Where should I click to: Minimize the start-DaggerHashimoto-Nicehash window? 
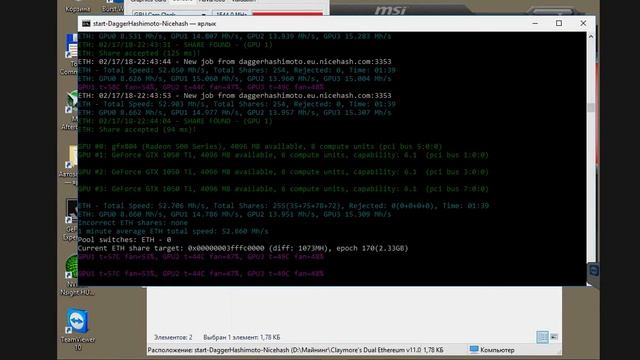point(535,23)
